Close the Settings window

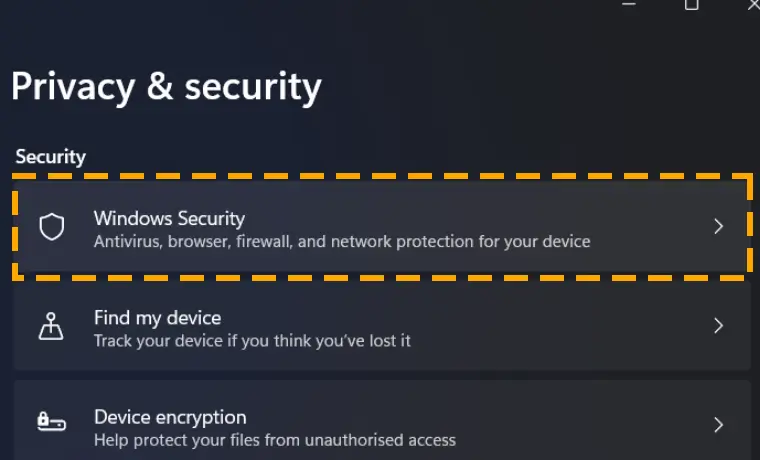(x=754, y=4)
